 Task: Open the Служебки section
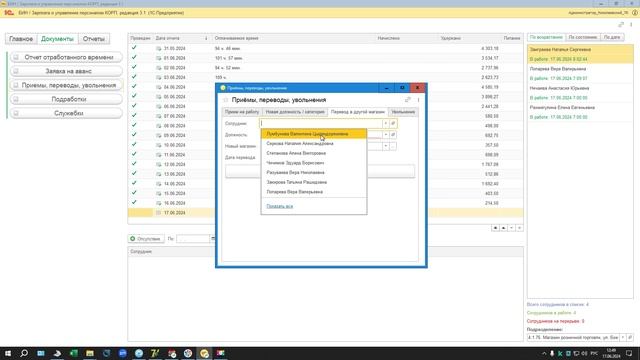pos(66,113)
